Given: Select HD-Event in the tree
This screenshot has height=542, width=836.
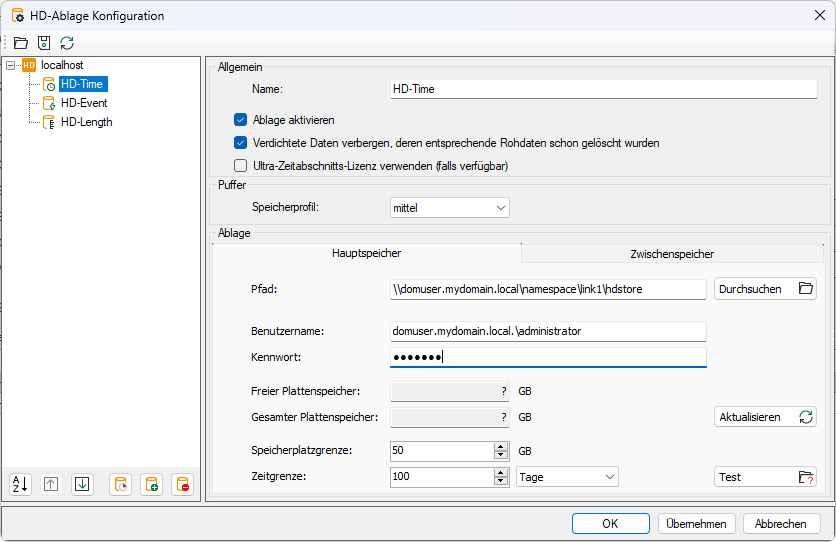Looking at the screenshot, I should point(84,103).
